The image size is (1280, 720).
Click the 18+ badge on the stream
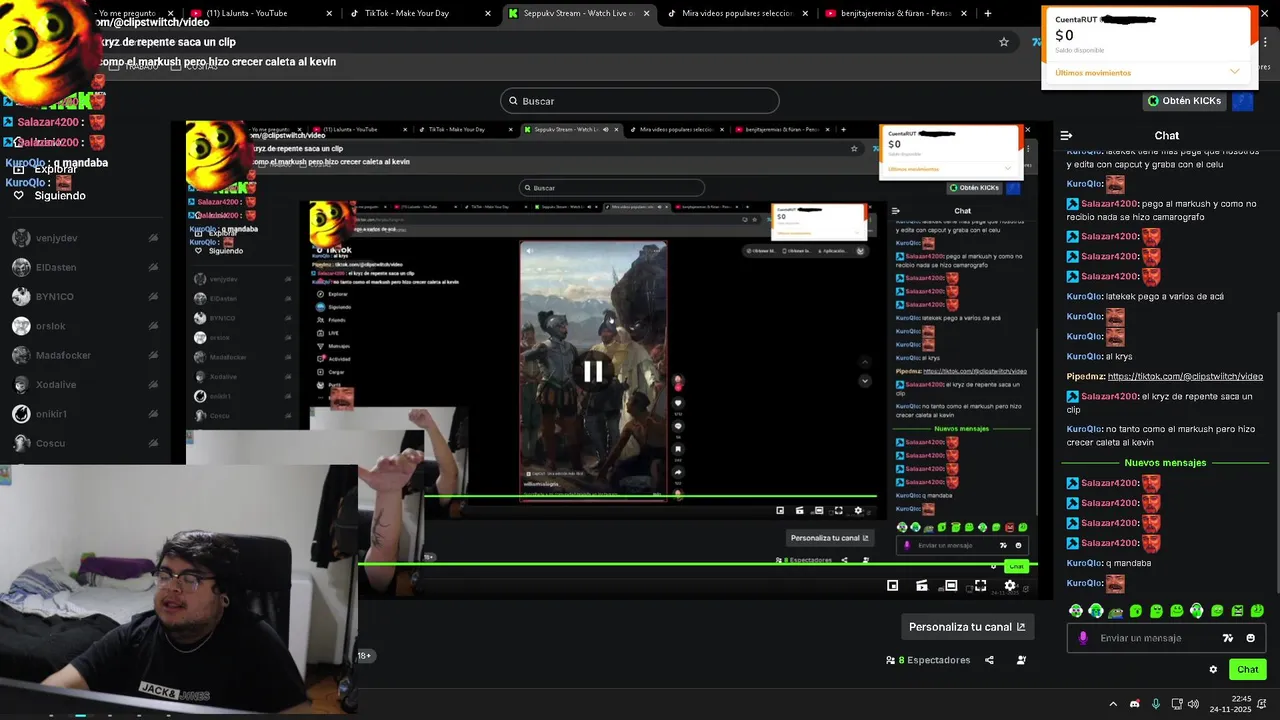click(x=364, y=656)
